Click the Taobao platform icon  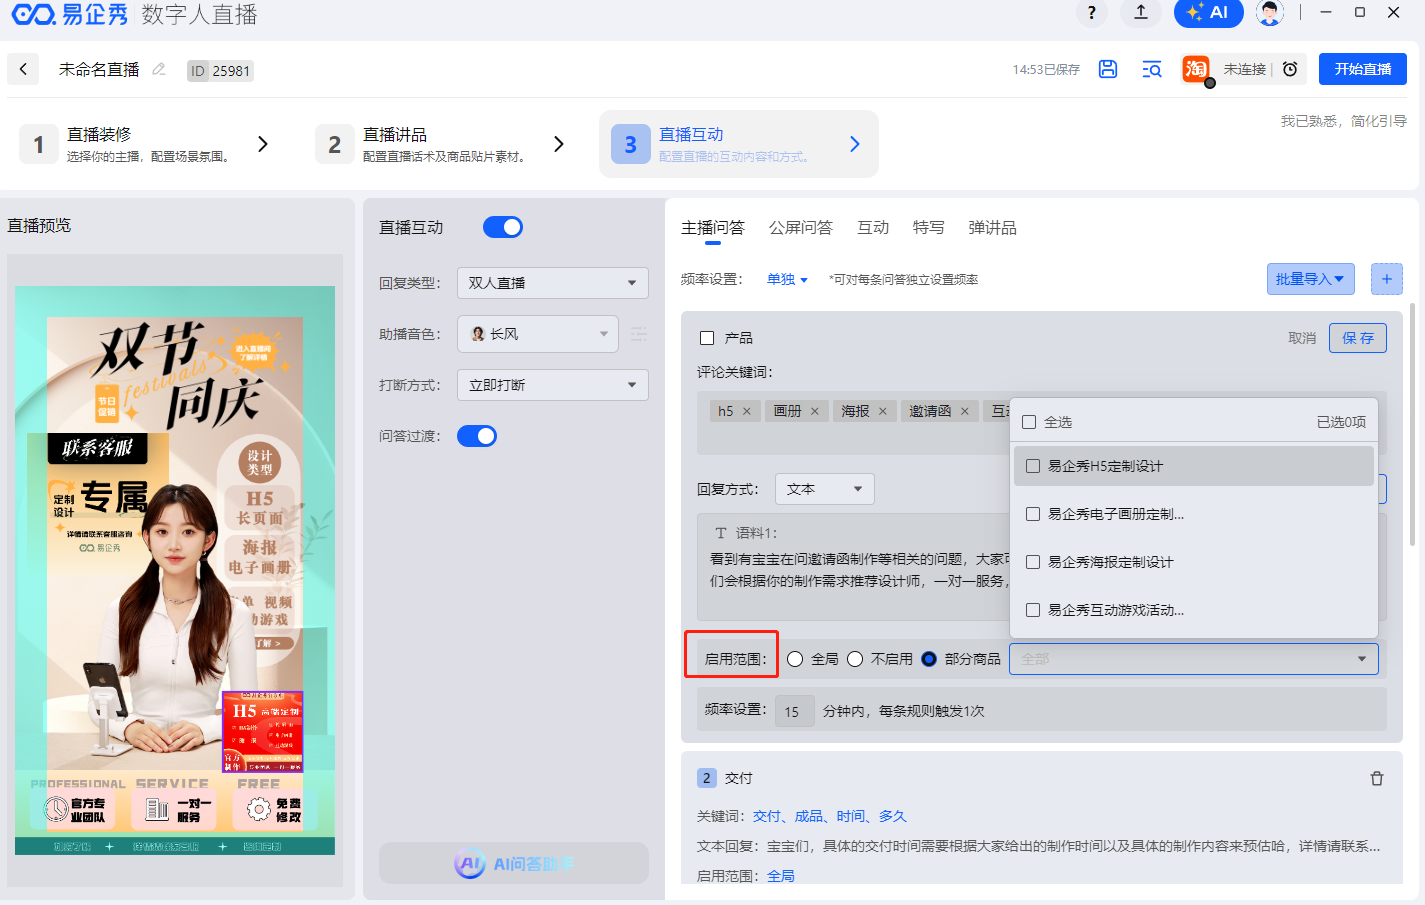[1196, 69]
